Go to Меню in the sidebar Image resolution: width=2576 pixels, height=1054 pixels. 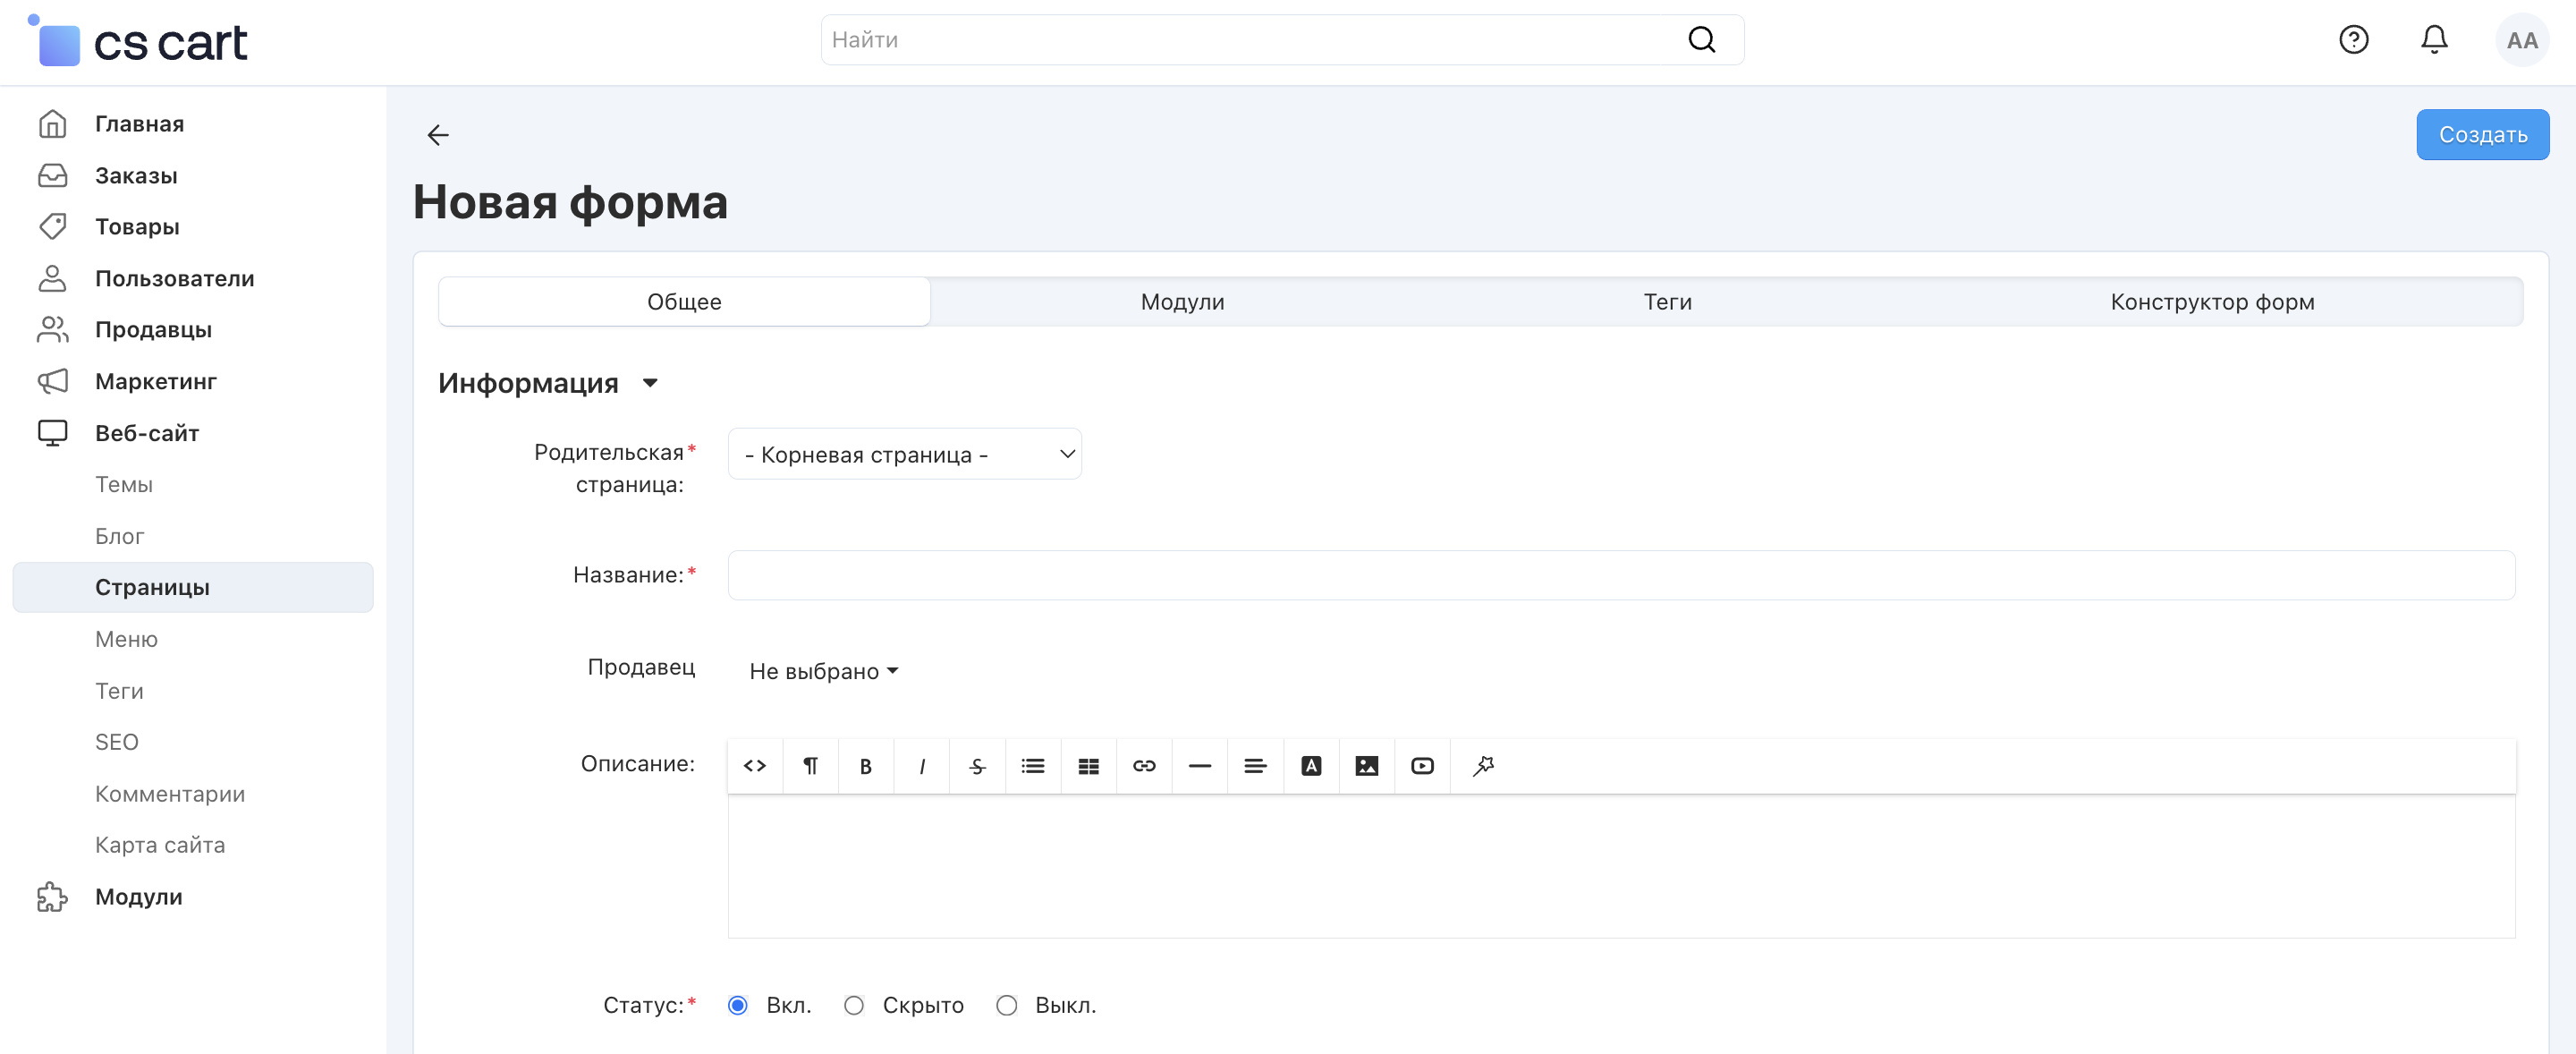pos(126,639)
